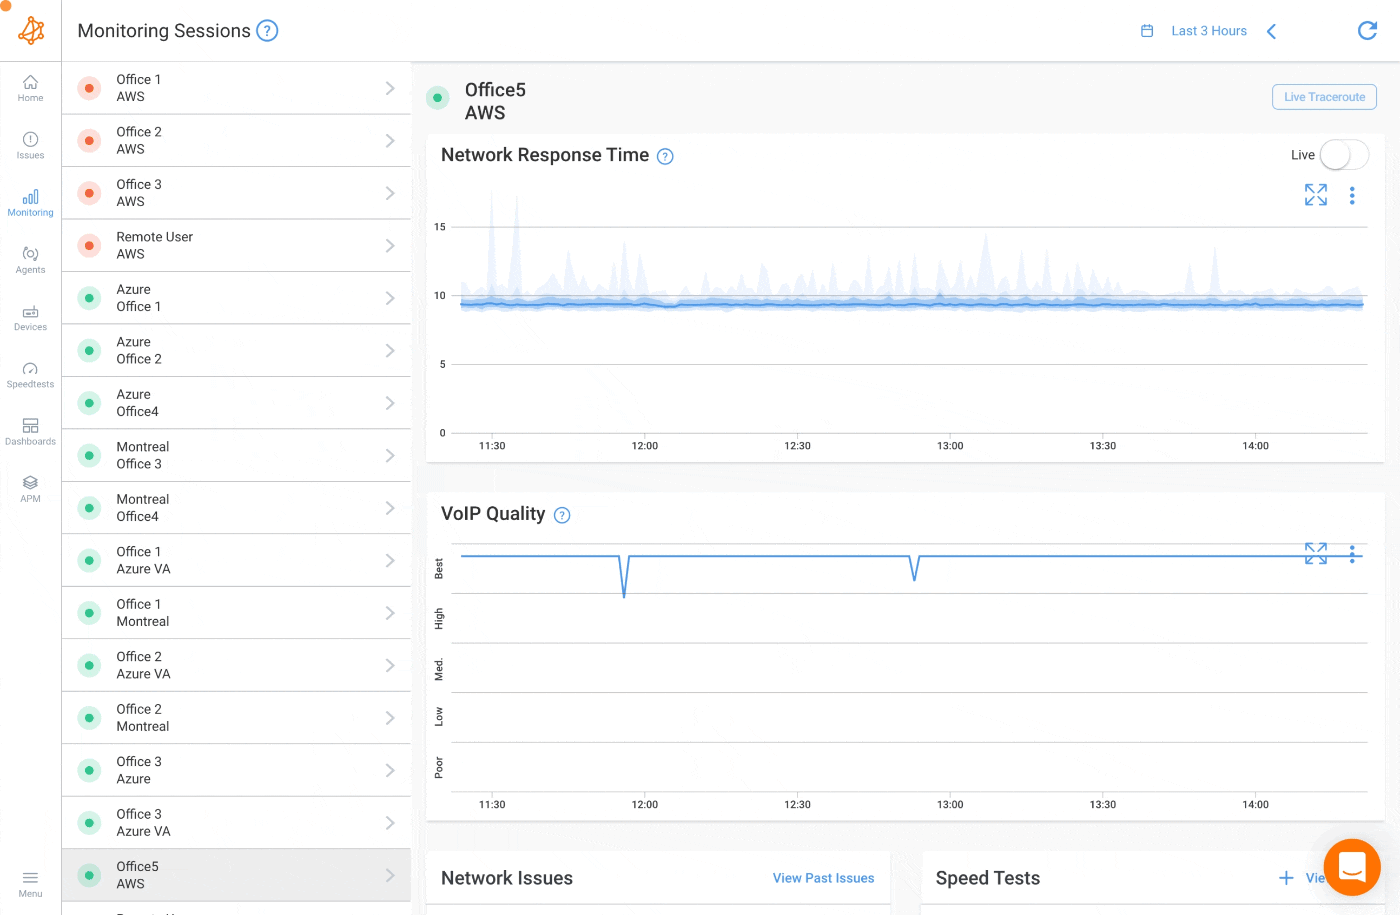
Task: Expand the Network Response Time chart to fullscreen
Action: (1315, 194)
